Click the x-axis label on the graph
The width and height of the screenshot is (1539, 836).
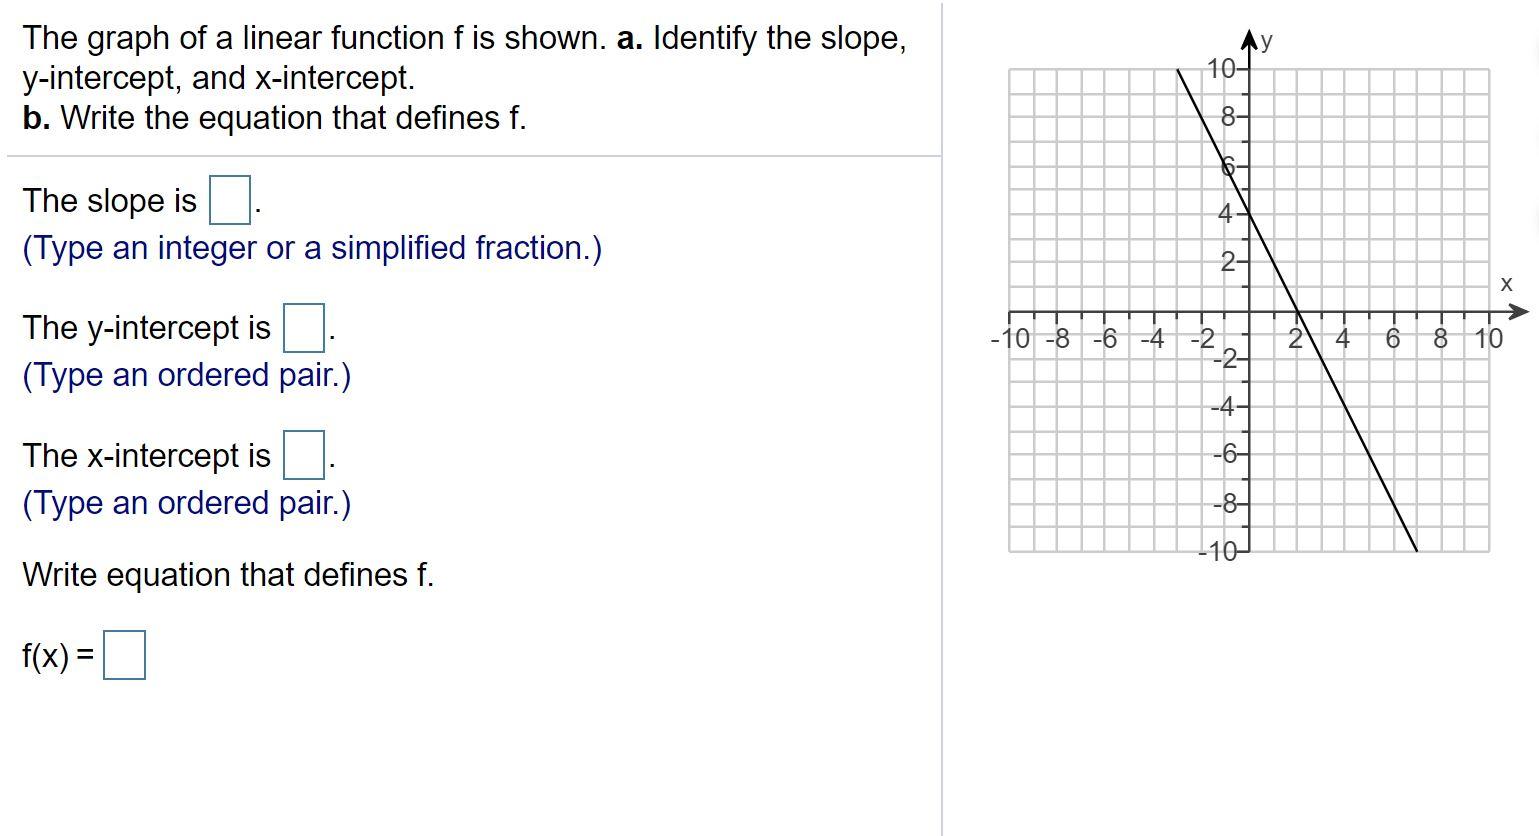(x=1507, y=284)
